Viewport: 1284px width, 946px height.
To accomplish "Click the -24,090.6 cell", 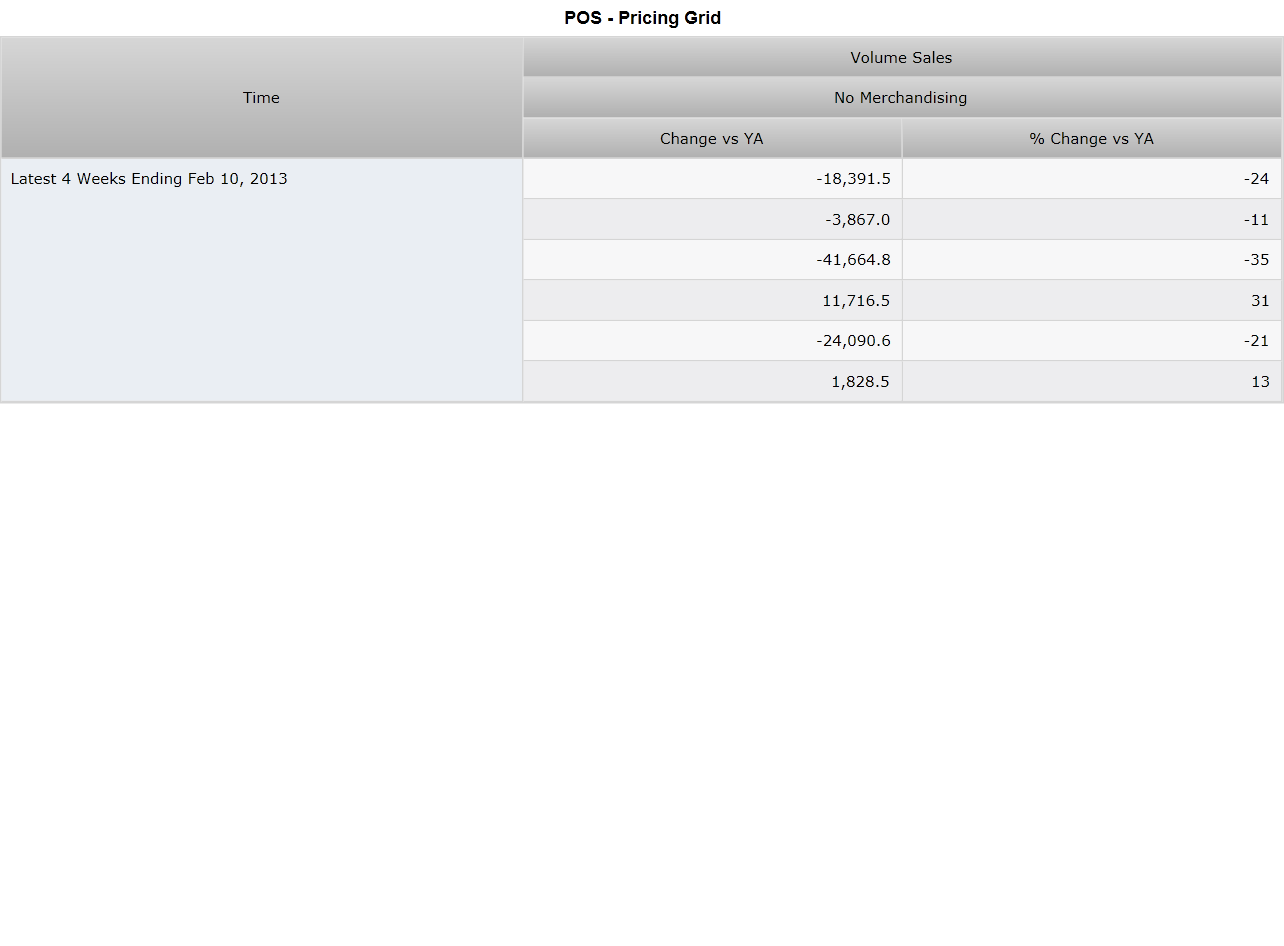I will [712, 341].
